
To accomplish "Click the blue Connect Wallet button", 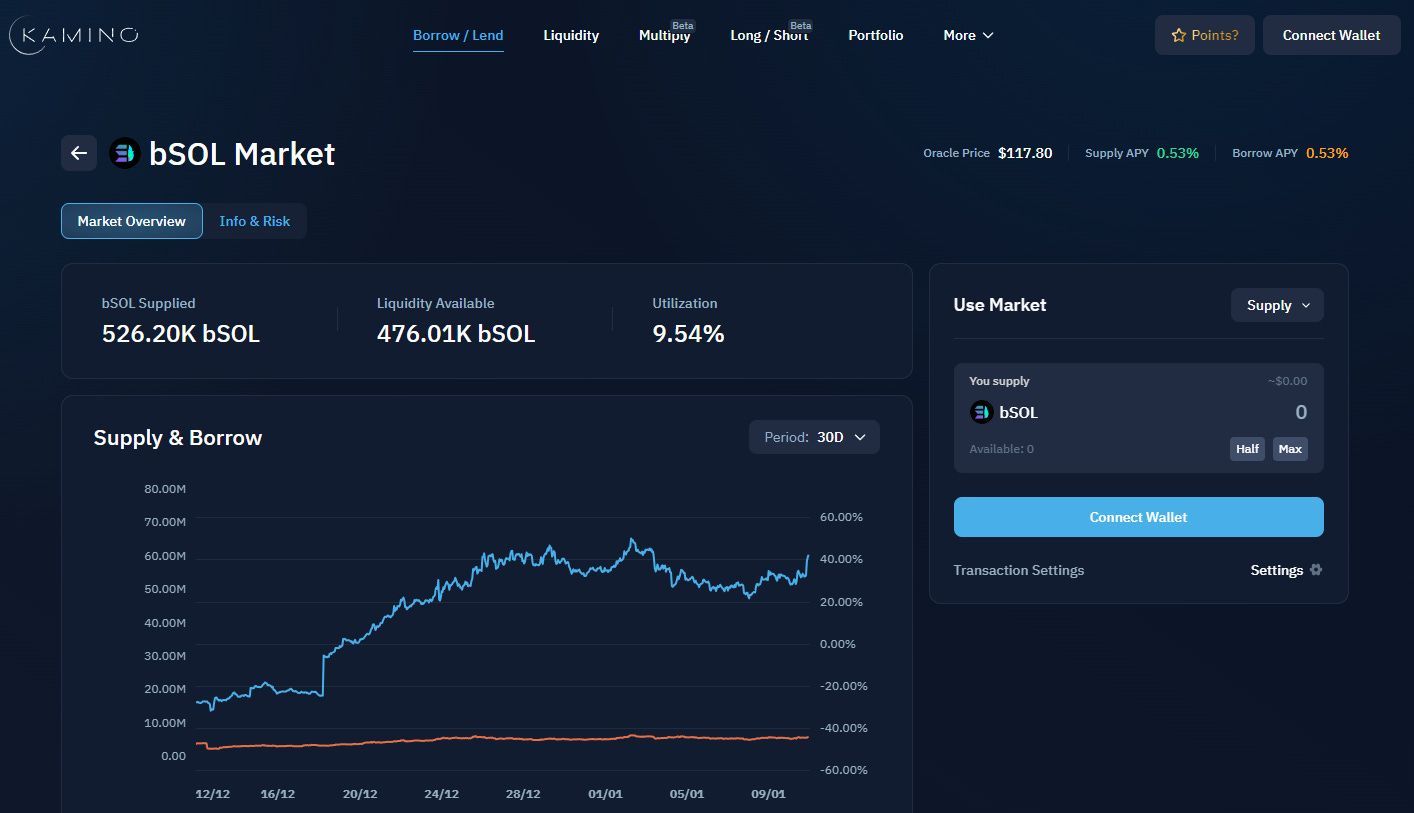I will [1139, 517].
